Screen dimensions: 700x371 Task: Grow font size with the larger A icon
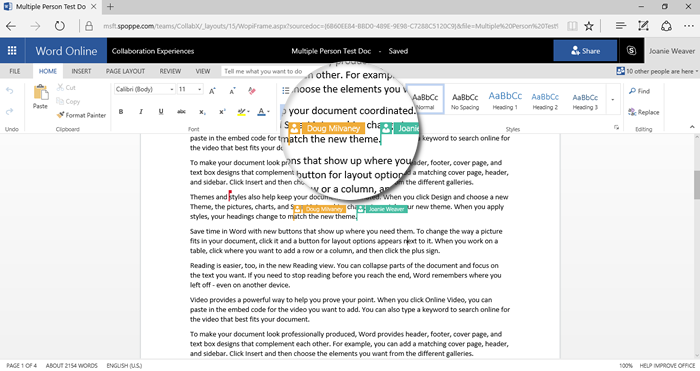(x=212, y=91)
